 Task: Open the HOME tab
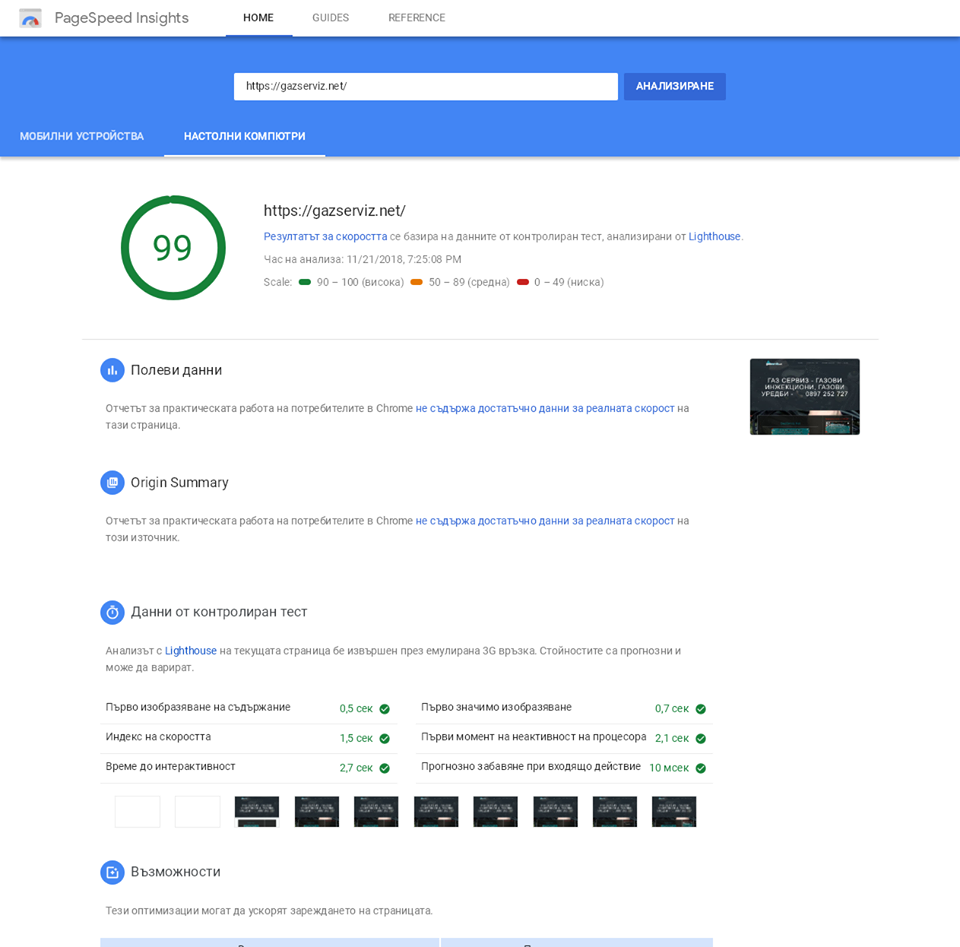point(258,18)
